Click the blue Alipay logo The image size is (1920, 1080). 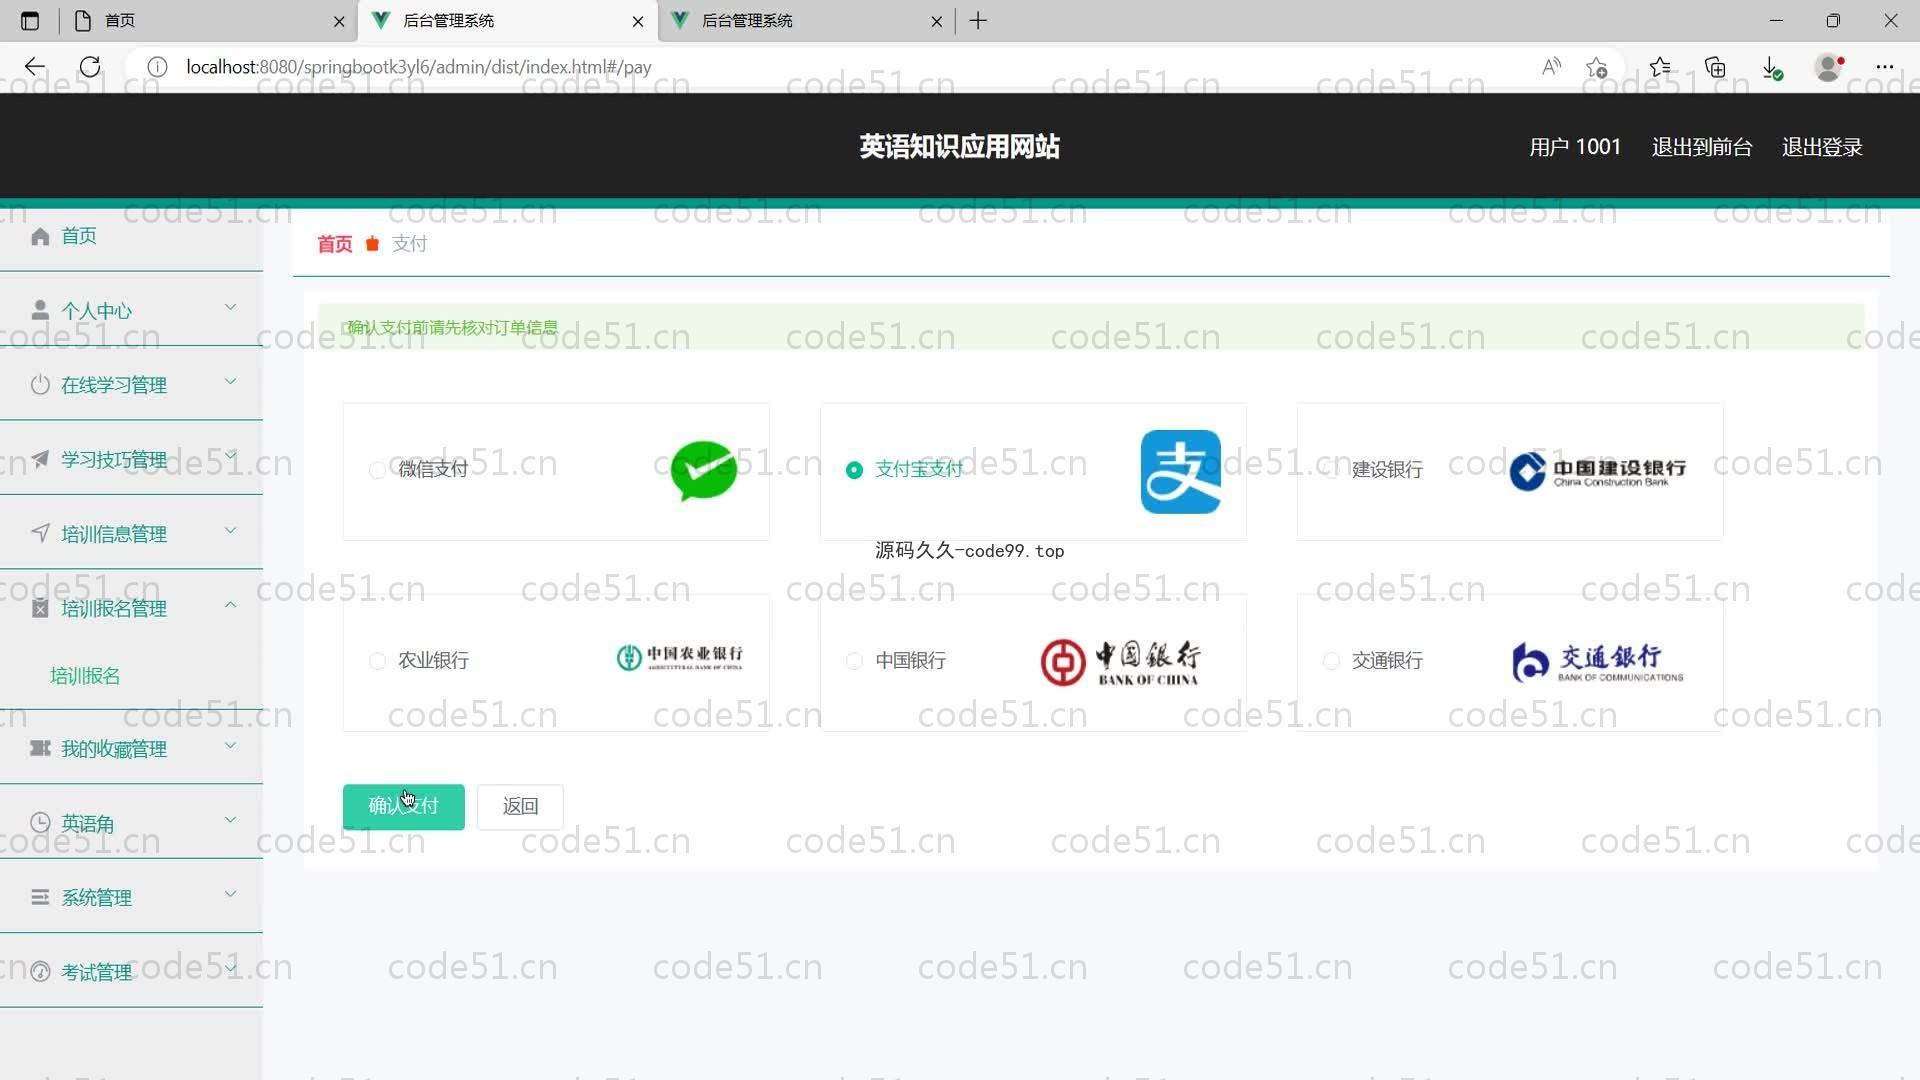pos(1180,472)
